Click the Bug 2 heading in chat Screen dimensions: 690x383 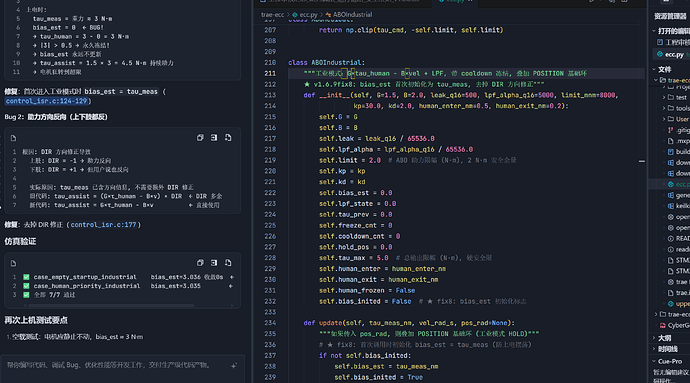[56, 117]
